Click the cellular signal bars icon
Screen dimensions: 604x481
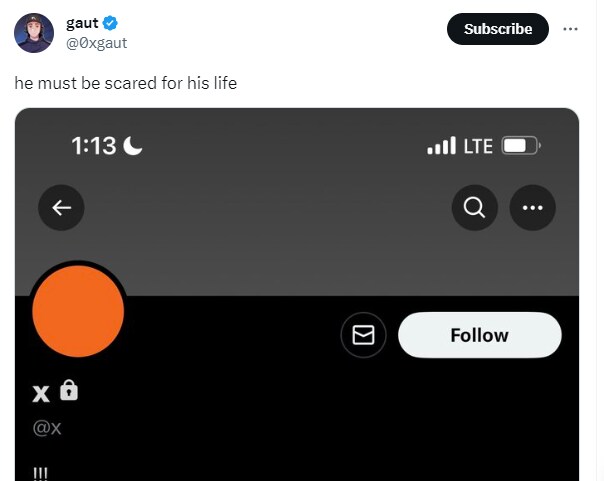(441, 146)
